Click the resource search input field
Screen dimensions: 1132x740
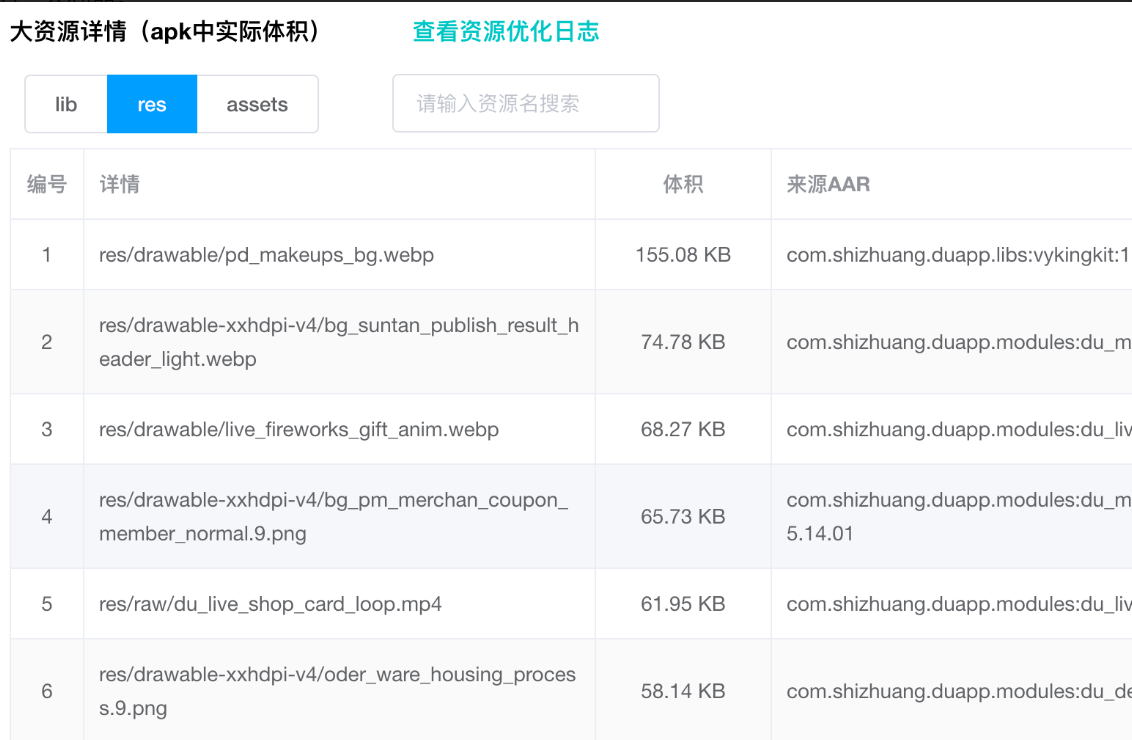click(x=525, y=103)
